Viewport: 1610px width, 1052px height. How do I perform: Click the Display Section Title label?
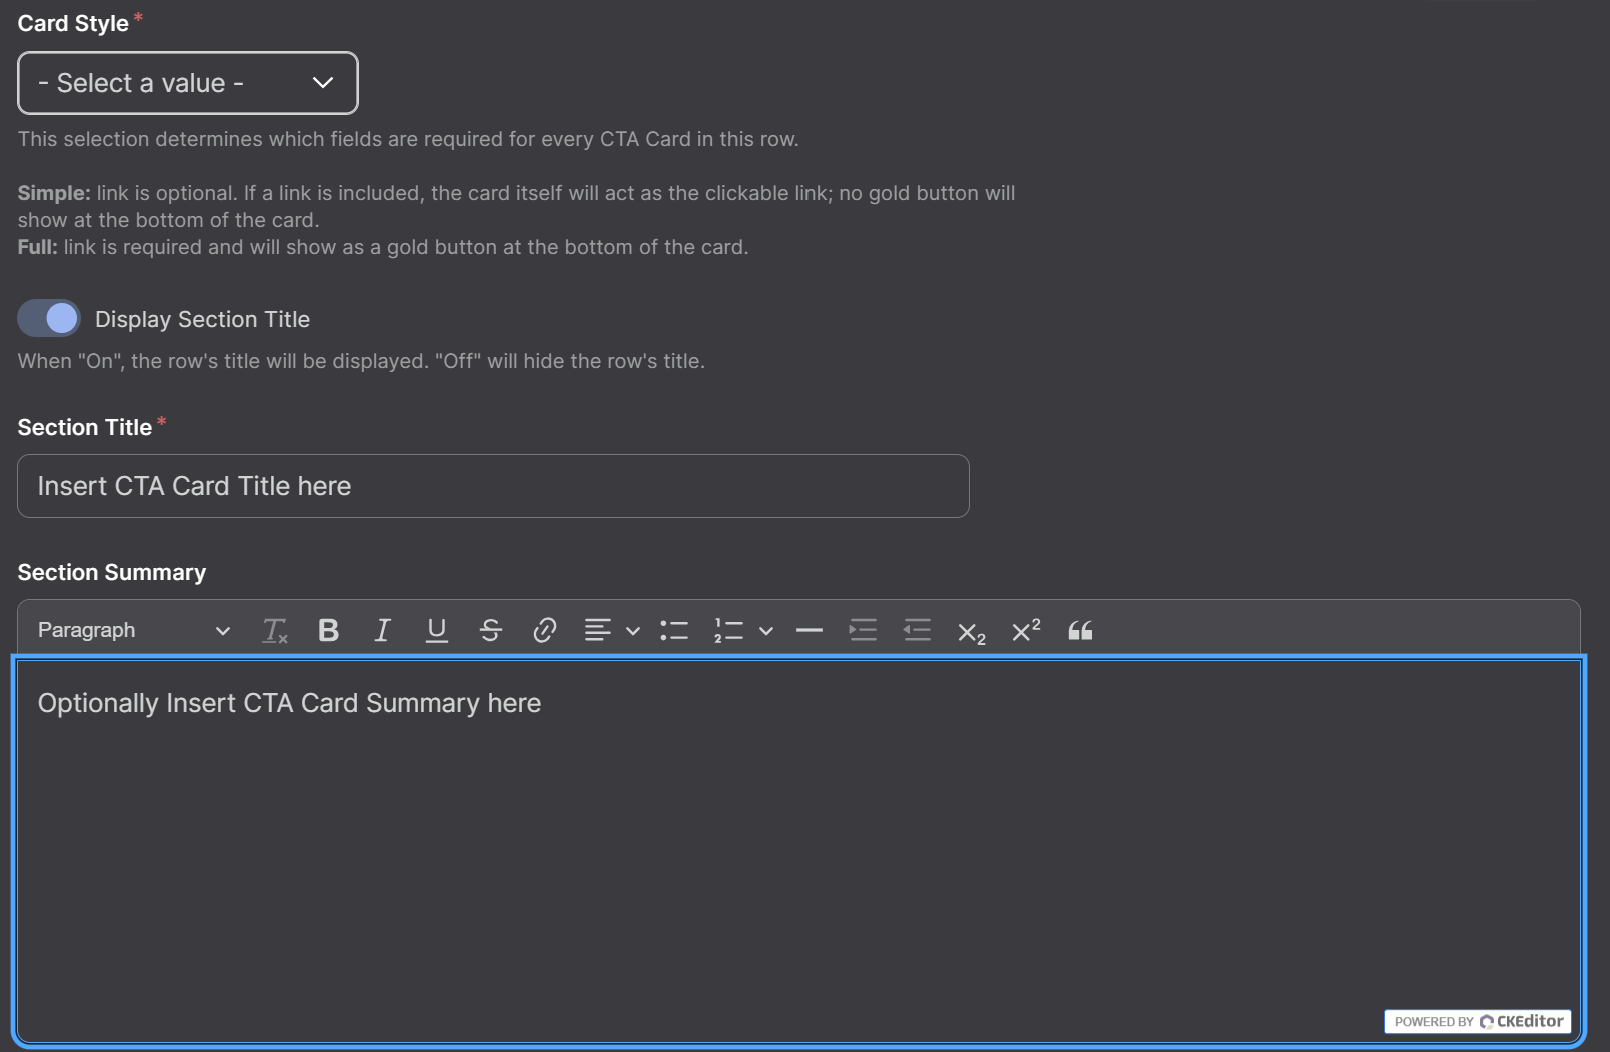[202, 319]
